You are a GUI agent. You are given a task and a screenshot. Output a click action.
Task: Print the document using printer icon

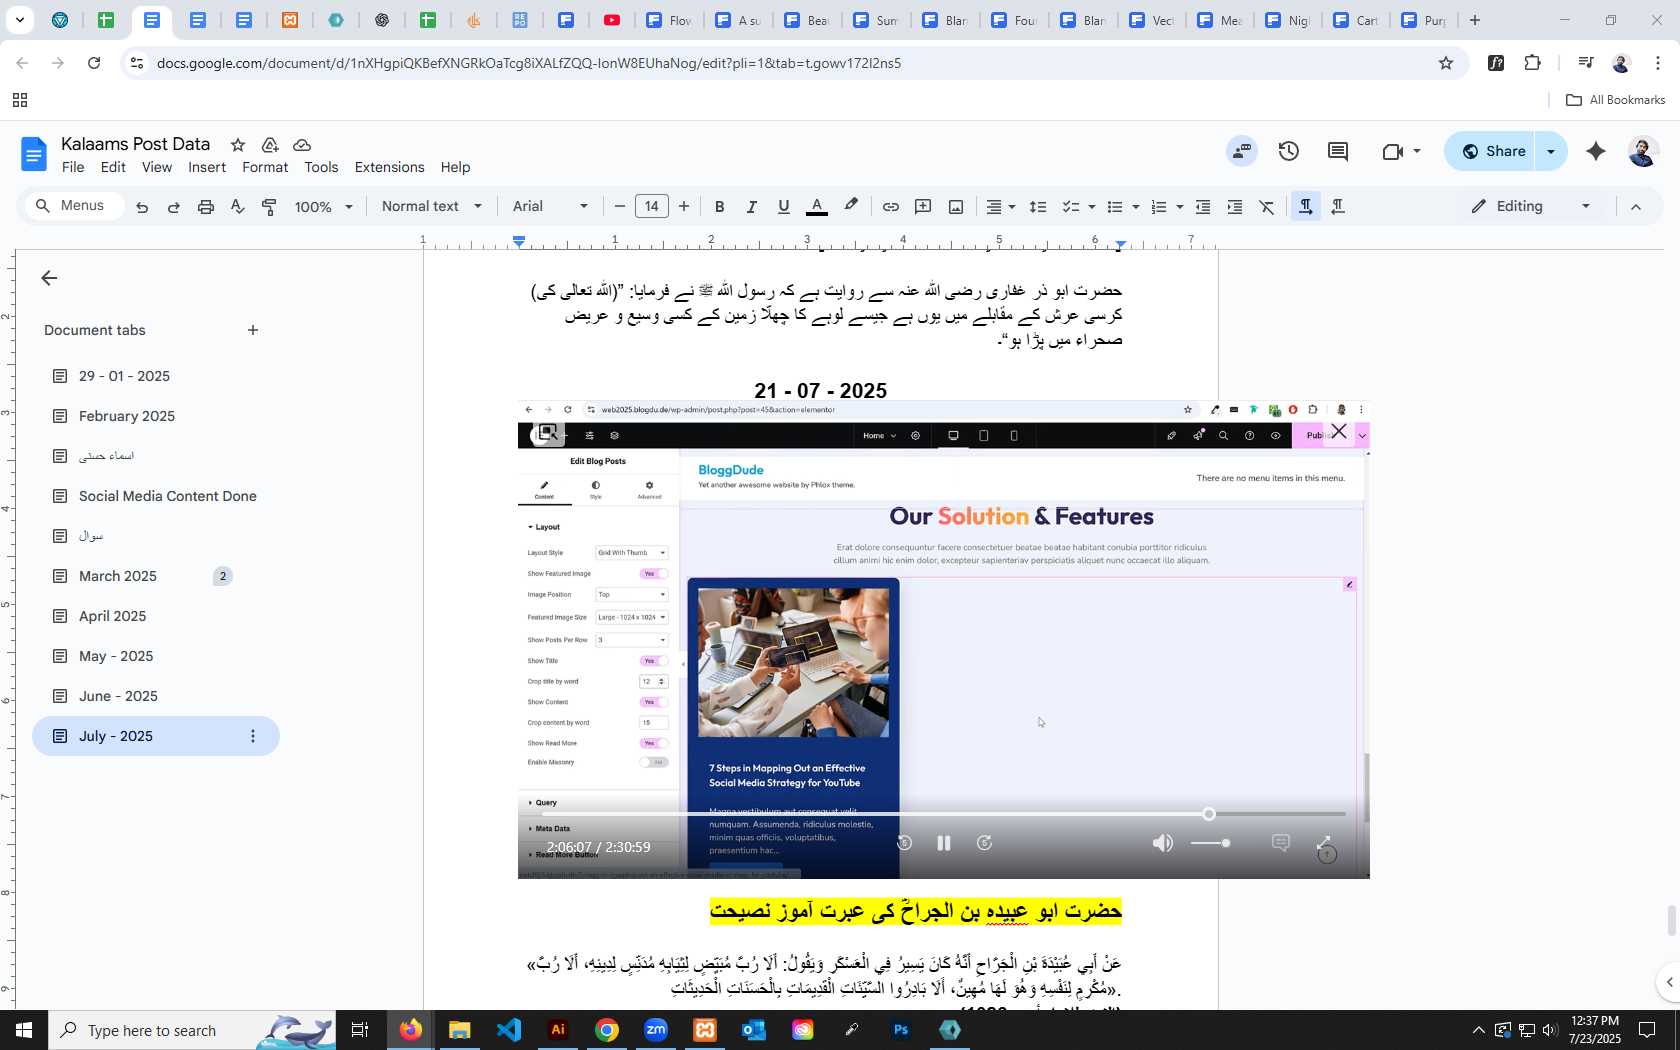pyautogui.click(x=206, y=207)
